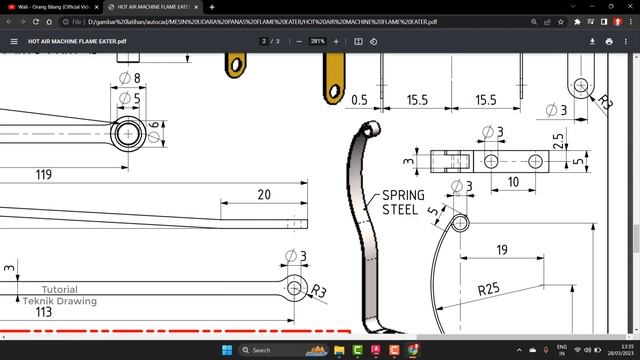Open the browser home page
This screenshot has width=640, height=360.
coord(49,22)
